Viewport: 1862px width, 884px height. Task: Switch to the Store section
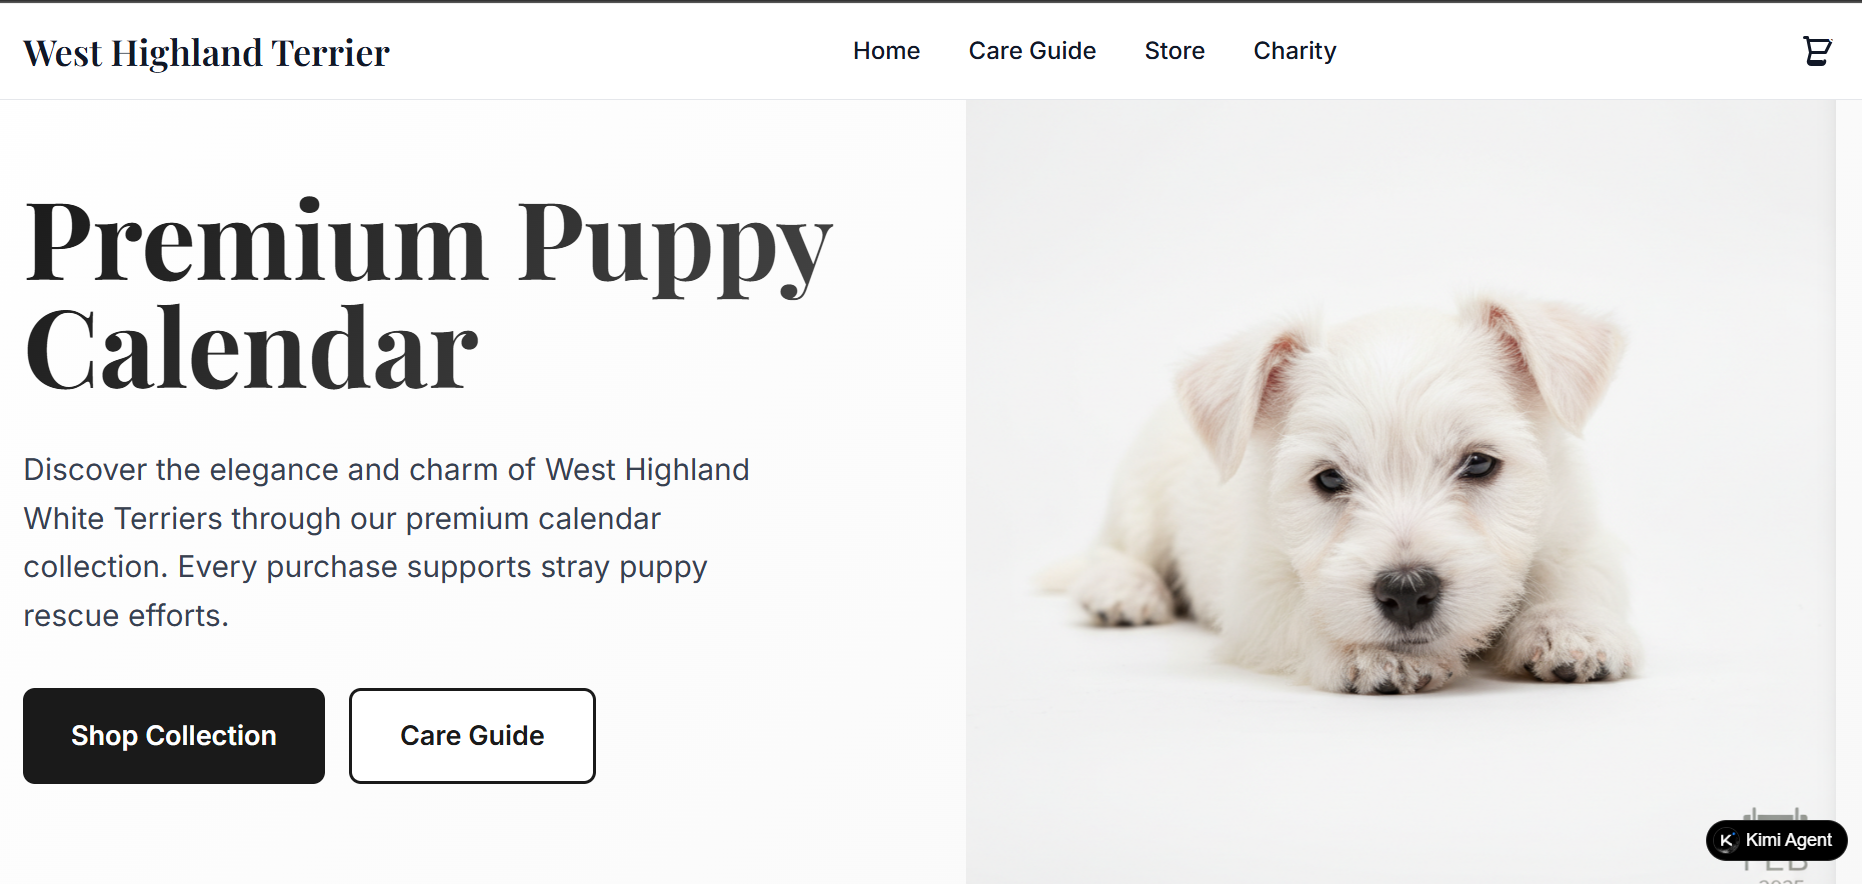[x=1174, y=50]
